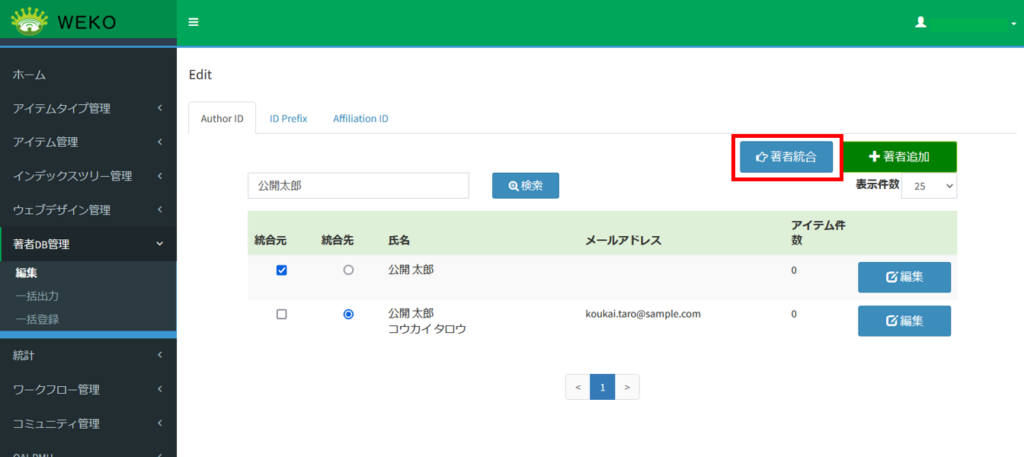
Task: Switch to the Affiliation ID tab
Action: 360,118
